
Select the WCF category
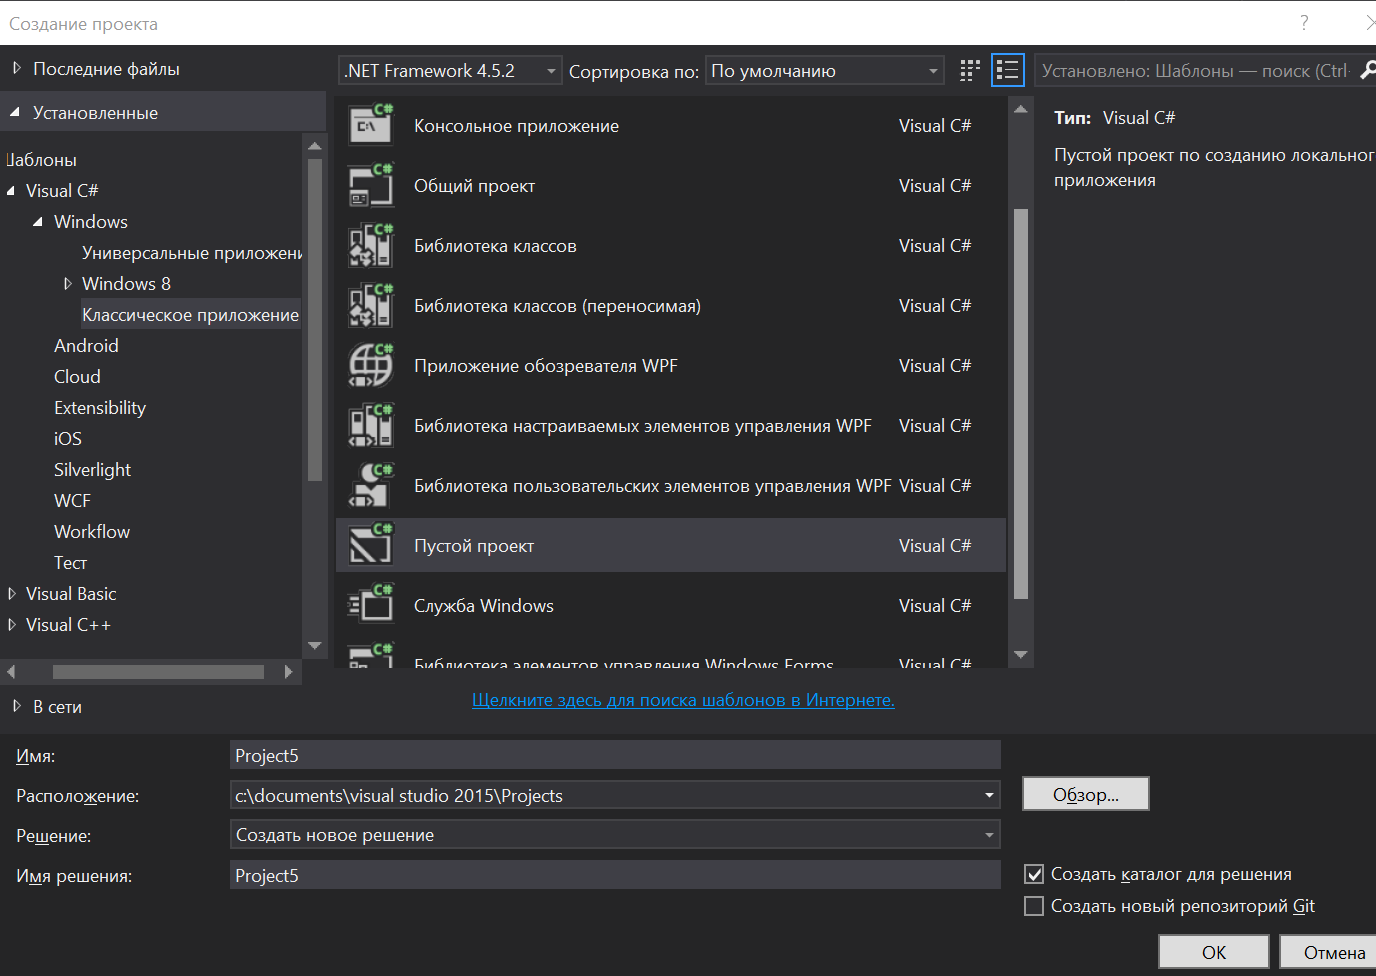point(72,500)
